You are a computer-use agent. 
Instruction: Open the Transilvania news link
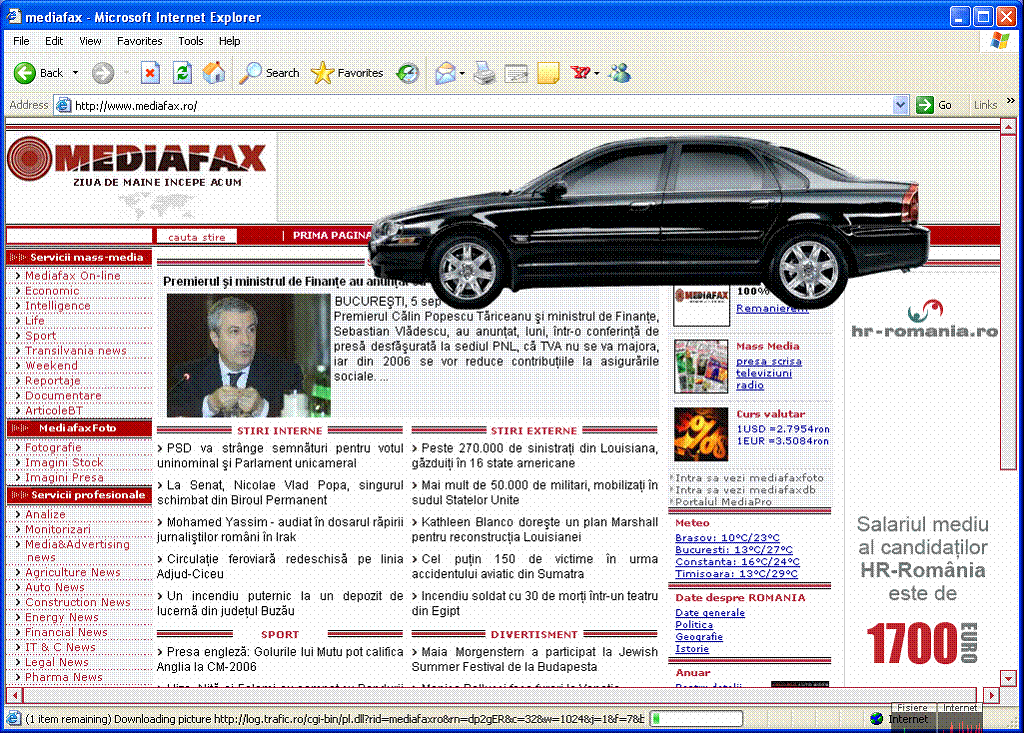76,351
